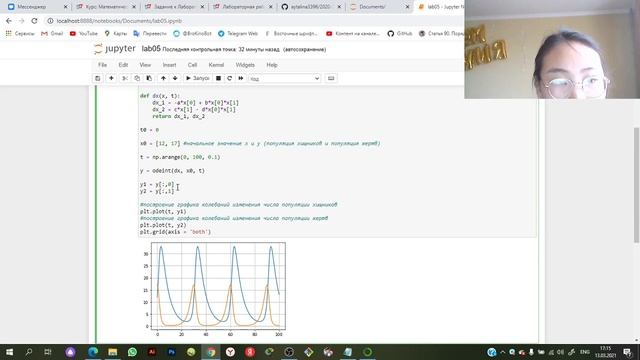
Task: Click the line y = odeint(dx, x0, t)
Action: (x=172, y=171)
